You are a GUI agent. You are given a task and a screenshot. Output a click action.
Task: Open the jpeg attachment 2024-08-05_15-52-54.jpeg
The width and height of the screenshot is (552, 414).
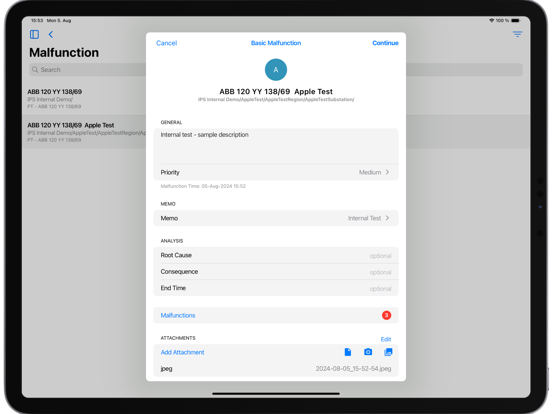coord(276,369)
